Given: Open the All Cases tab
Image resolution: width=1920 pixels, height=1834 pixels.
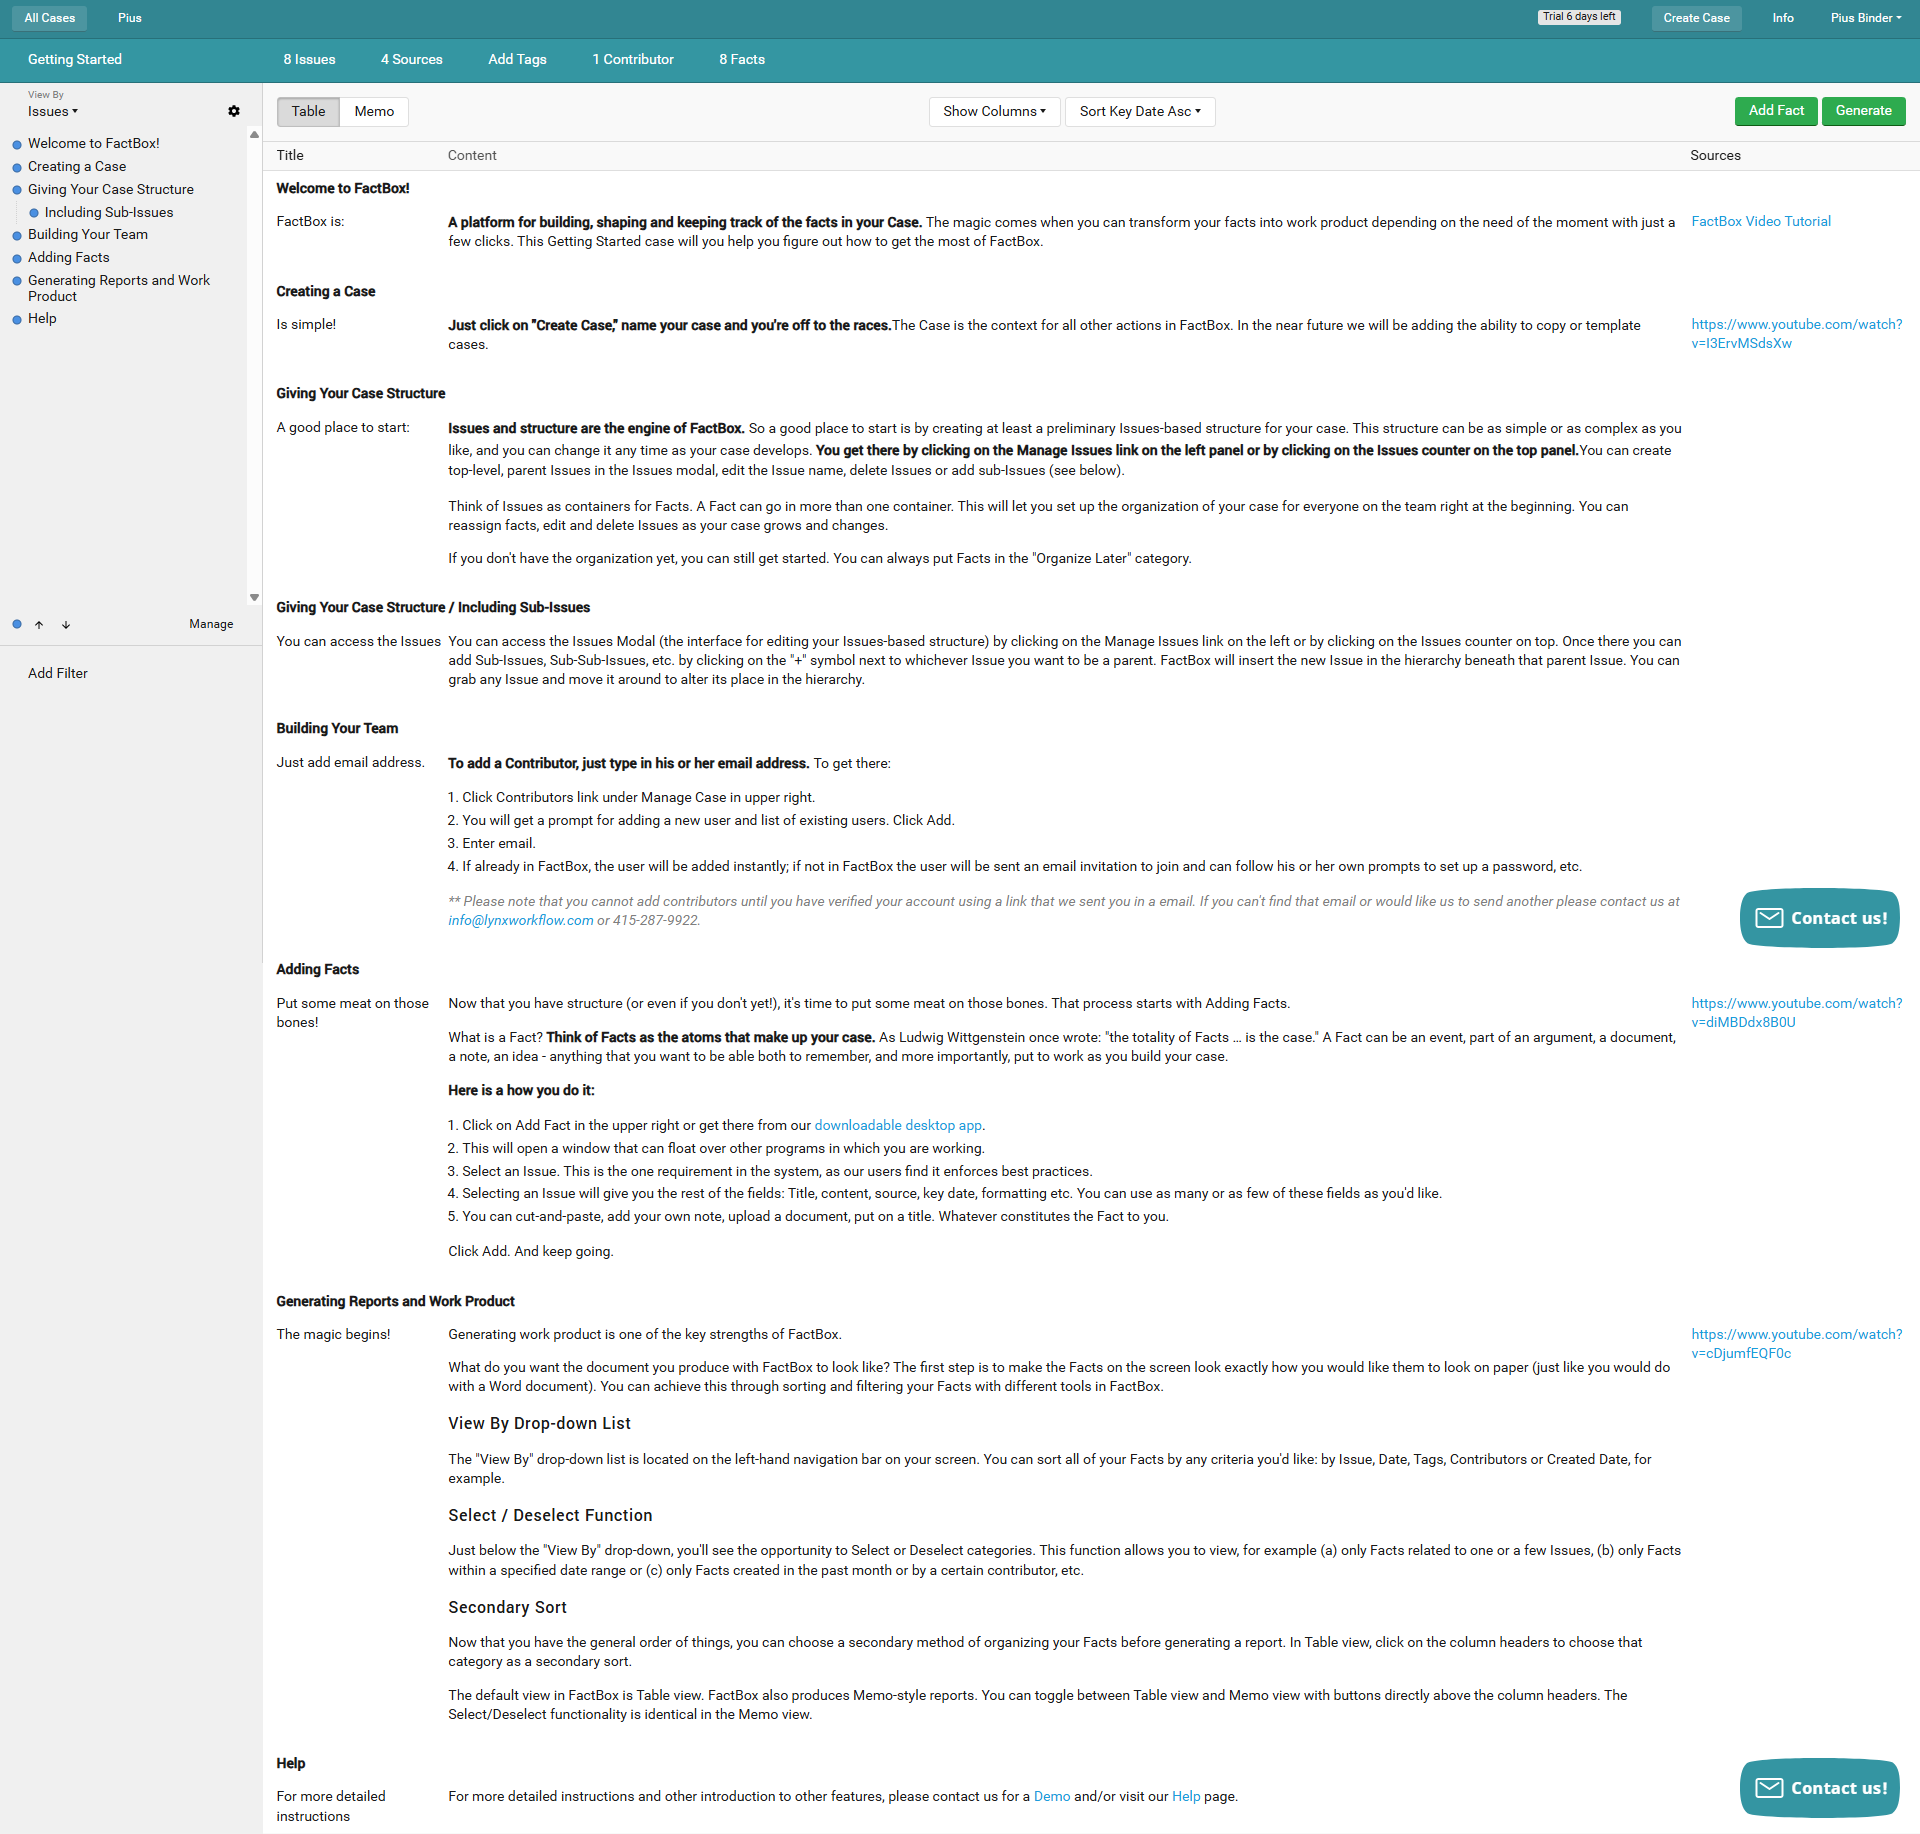Looking at the screenshot, I should (50, 18).
